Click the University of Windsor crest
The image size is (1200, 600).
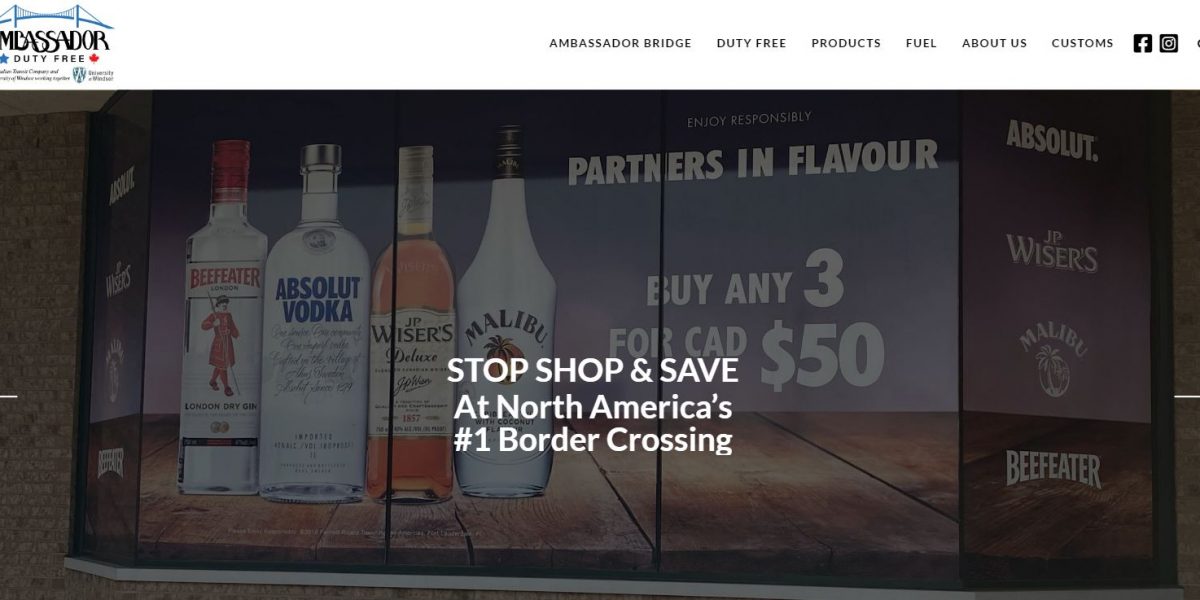[x=78, y=75]
